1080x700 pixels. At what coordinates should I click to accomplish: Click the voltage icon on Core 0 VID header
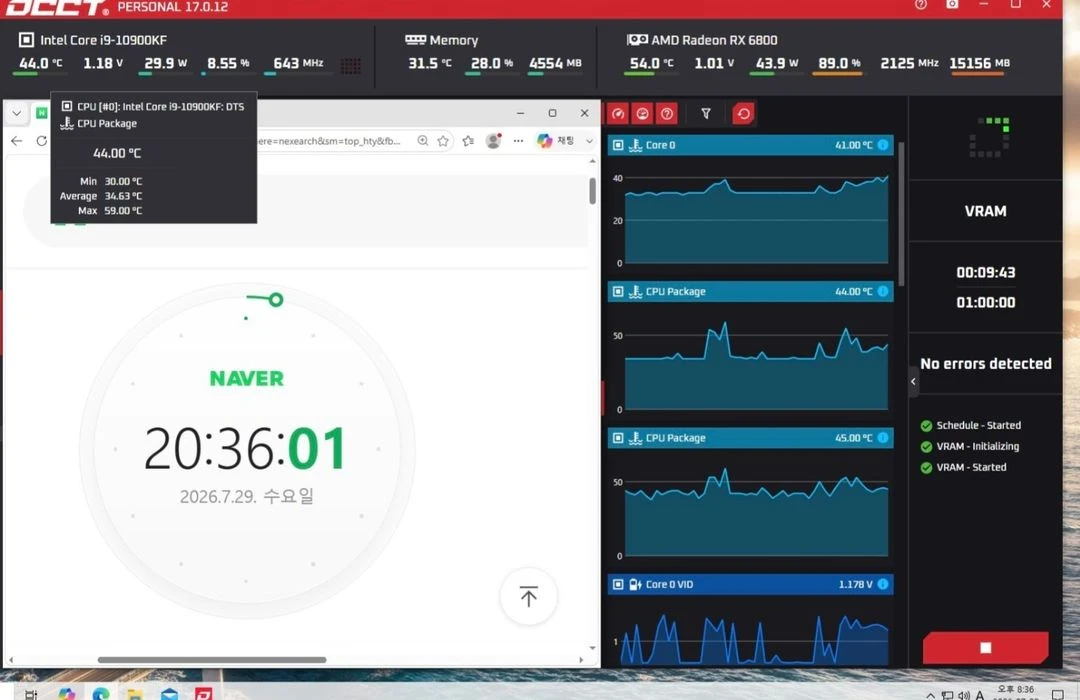[x=636, y=584]
